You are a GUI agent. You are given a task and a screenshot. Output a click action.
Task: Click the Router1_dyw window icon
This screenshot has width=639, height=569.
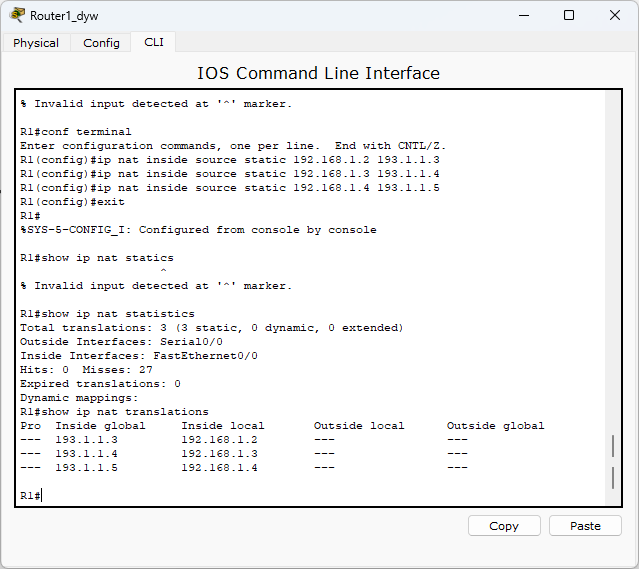coord(17,15)
